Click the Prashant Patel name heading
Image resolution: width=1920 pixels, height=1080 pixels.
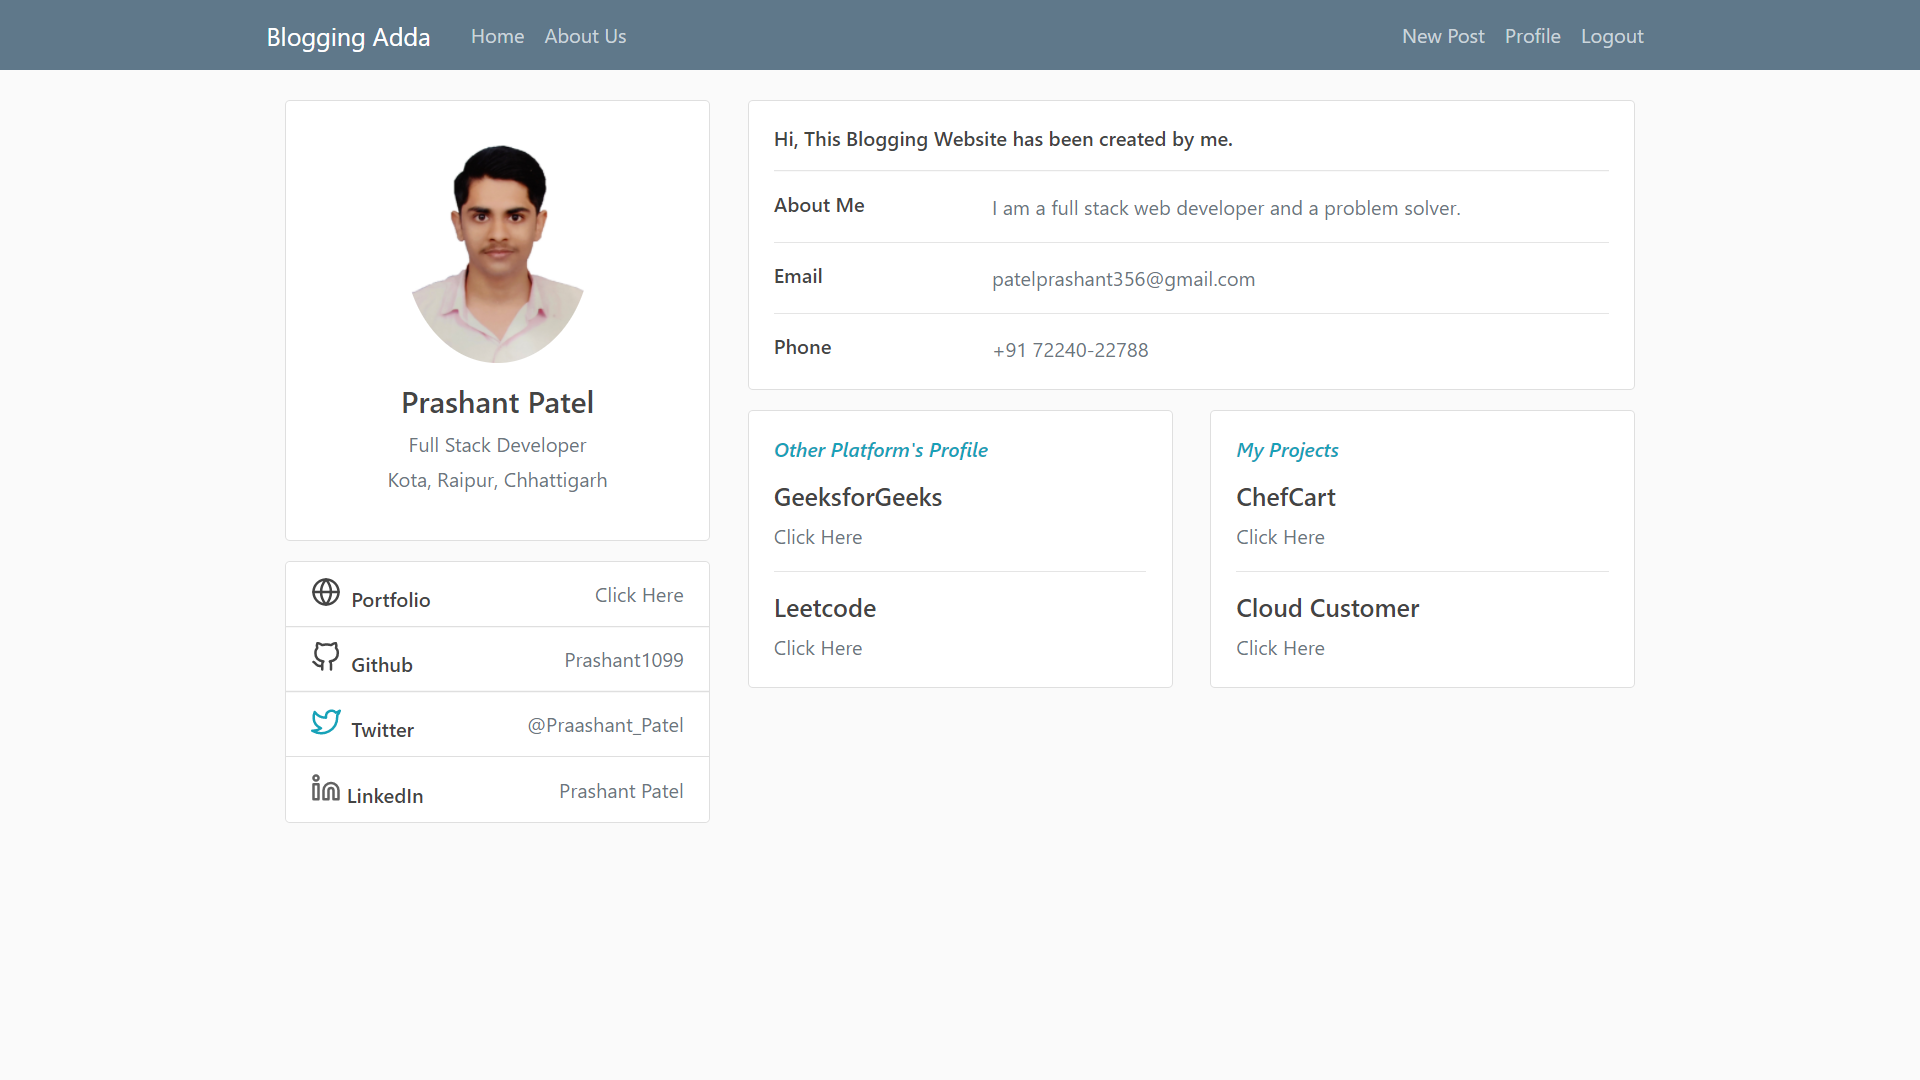497,402
